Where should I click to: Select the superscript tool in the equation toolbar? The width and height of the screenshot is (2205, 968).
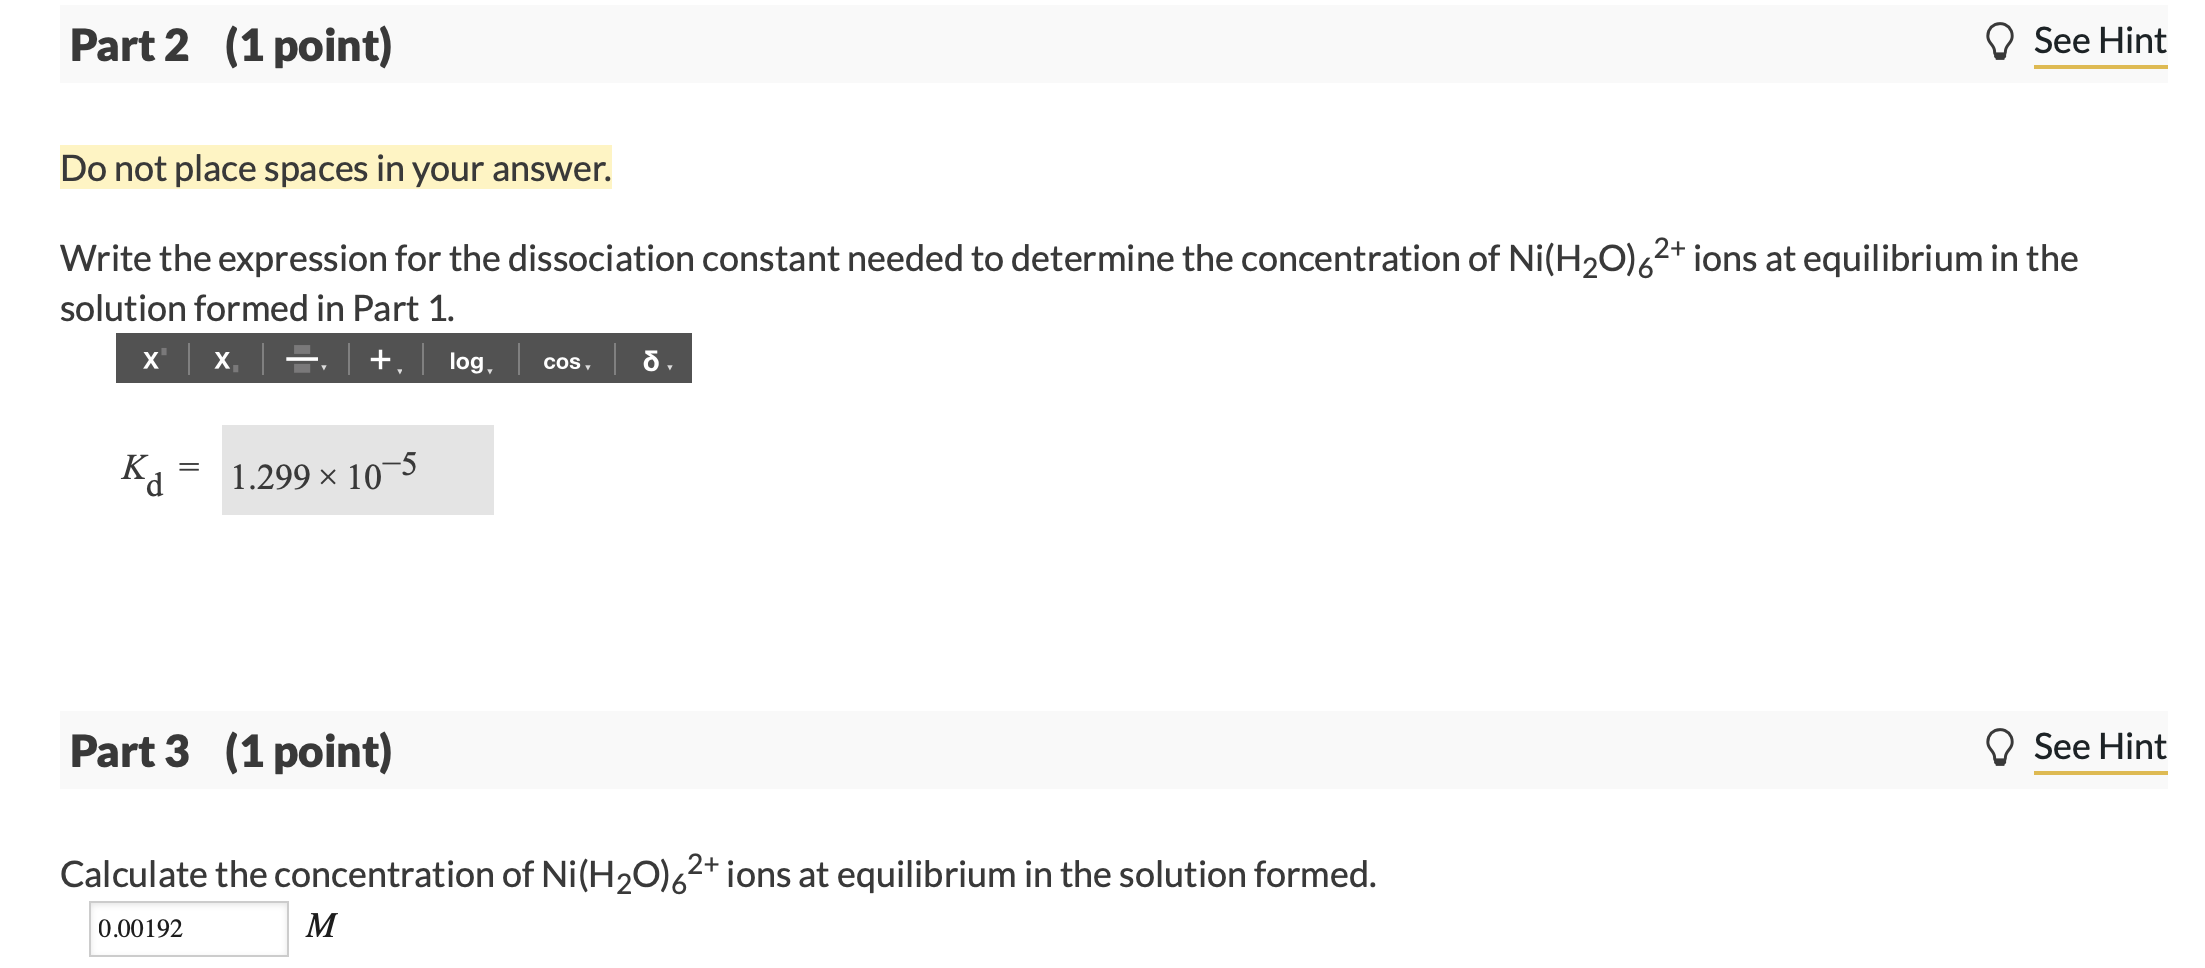152,358
